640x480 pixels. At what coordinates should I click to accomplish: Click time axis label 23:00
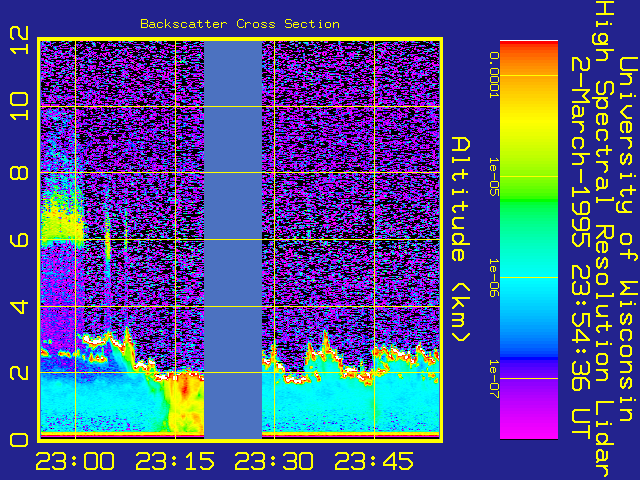[75, 461]
